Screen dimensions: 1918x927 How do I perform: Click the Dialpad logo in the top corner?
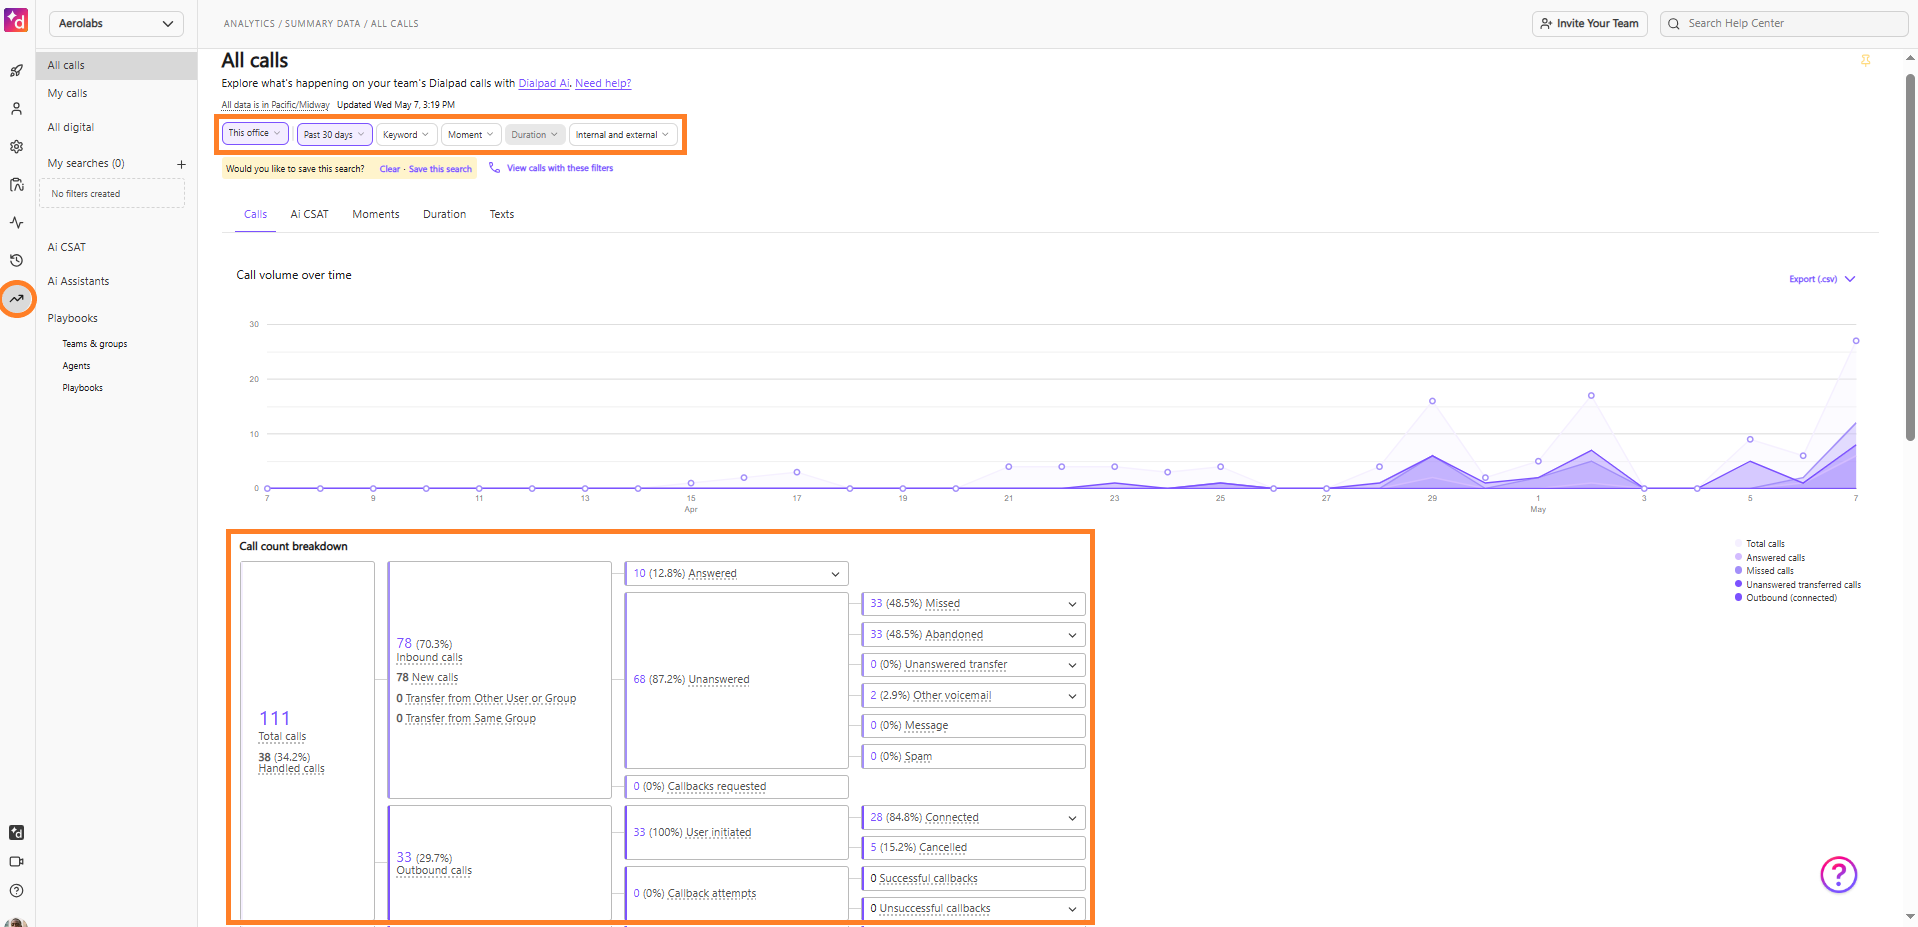[x=16, y=20]
